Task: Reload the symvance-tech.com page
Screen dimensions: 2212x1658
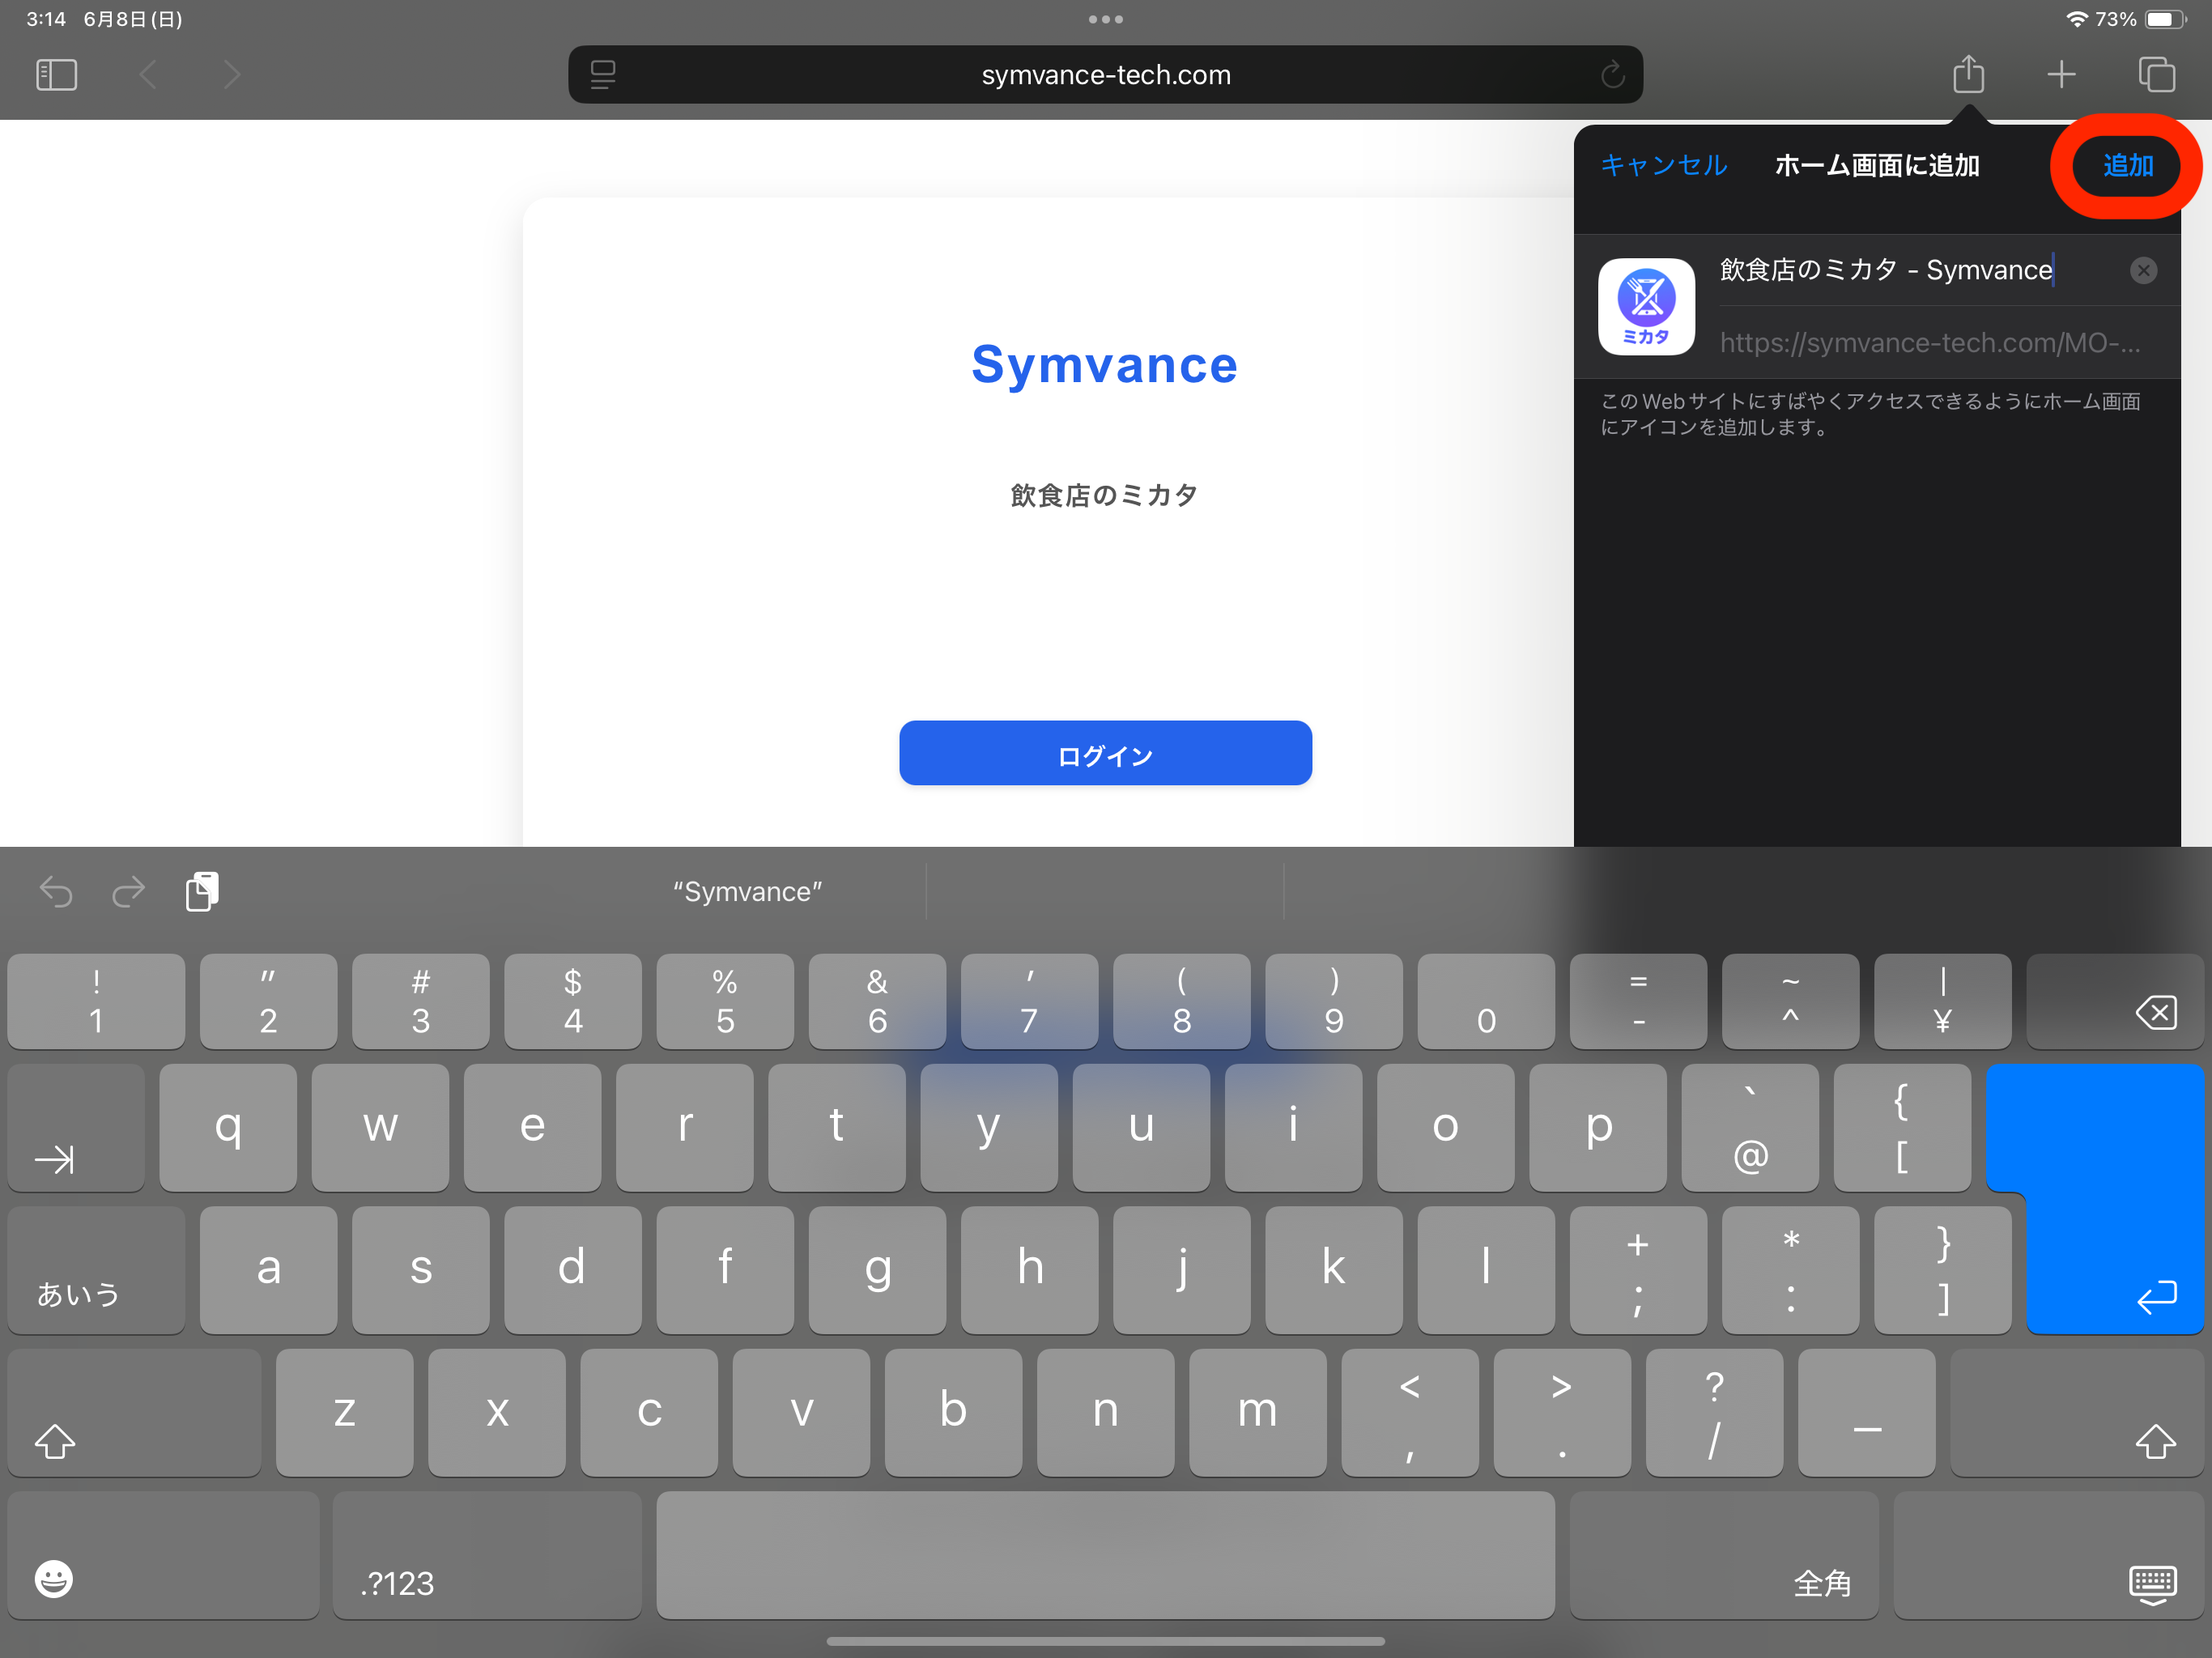Action: coord(1612,75)
